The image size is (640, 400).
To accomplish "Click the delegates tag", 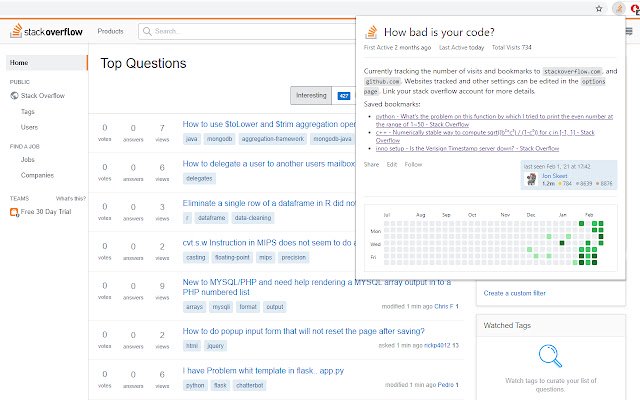I will [199, 178].
